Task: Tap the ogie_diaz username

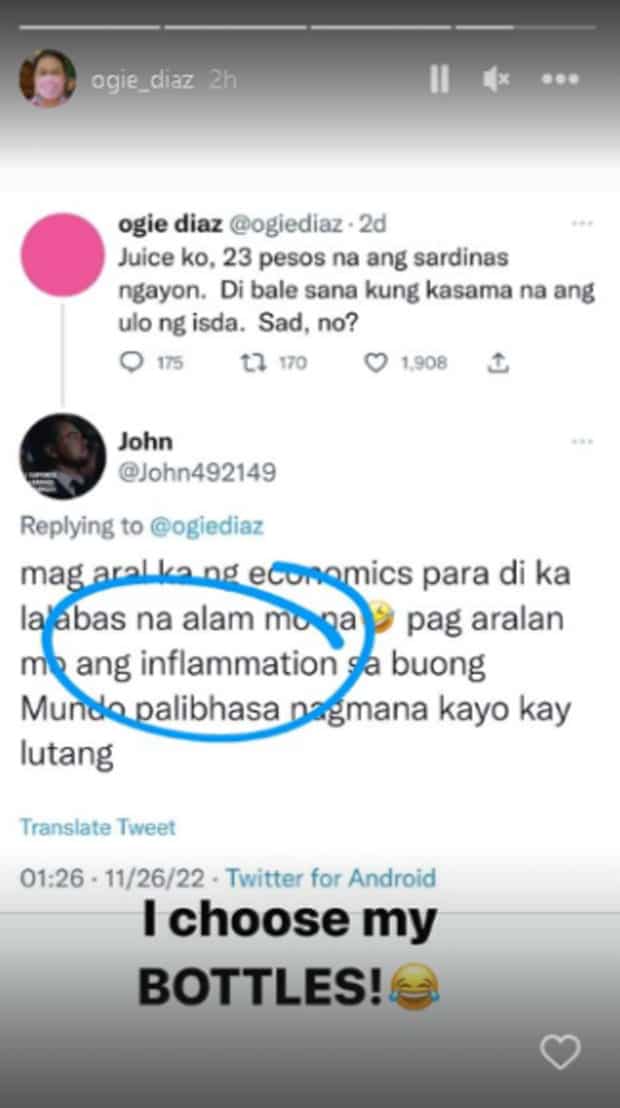Action: click(142, 80)
